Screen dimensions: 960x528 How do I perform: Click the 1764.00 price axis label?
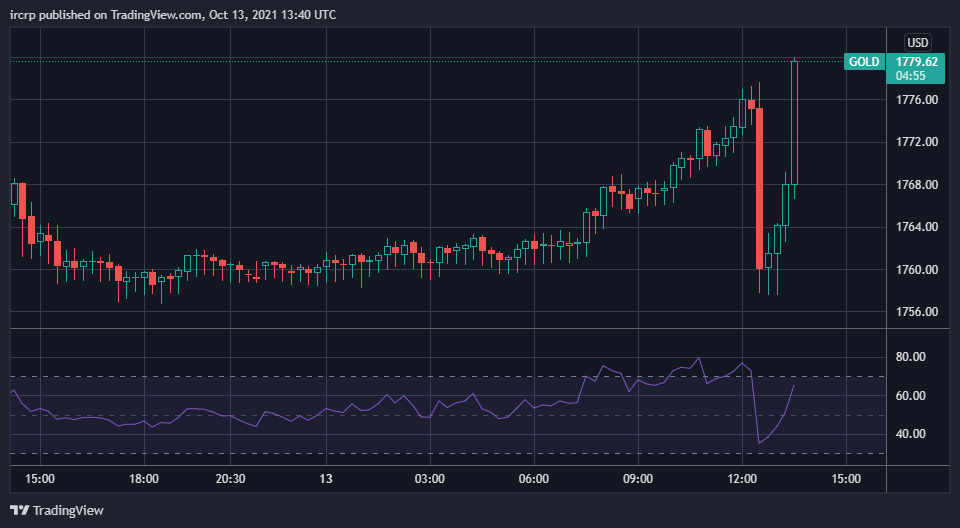tap(917, 227)
